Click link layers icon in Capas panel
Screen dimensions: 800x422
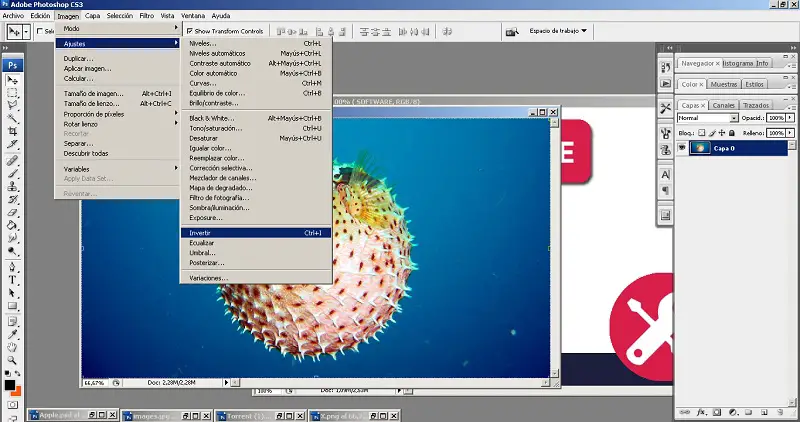[685, 412]
